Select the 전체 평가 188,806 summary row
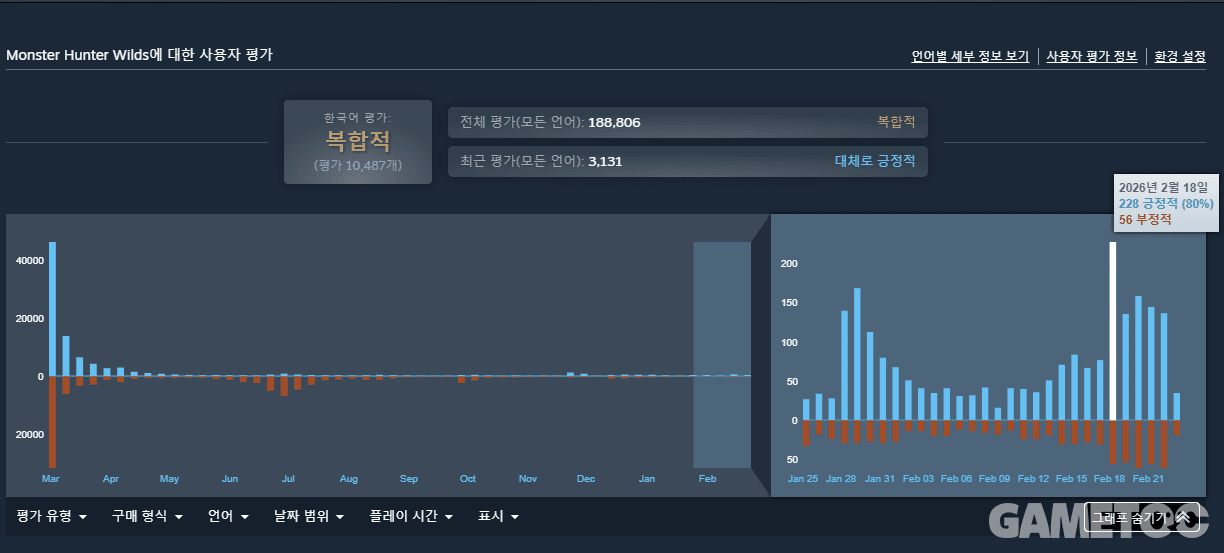 pos(688,122)
